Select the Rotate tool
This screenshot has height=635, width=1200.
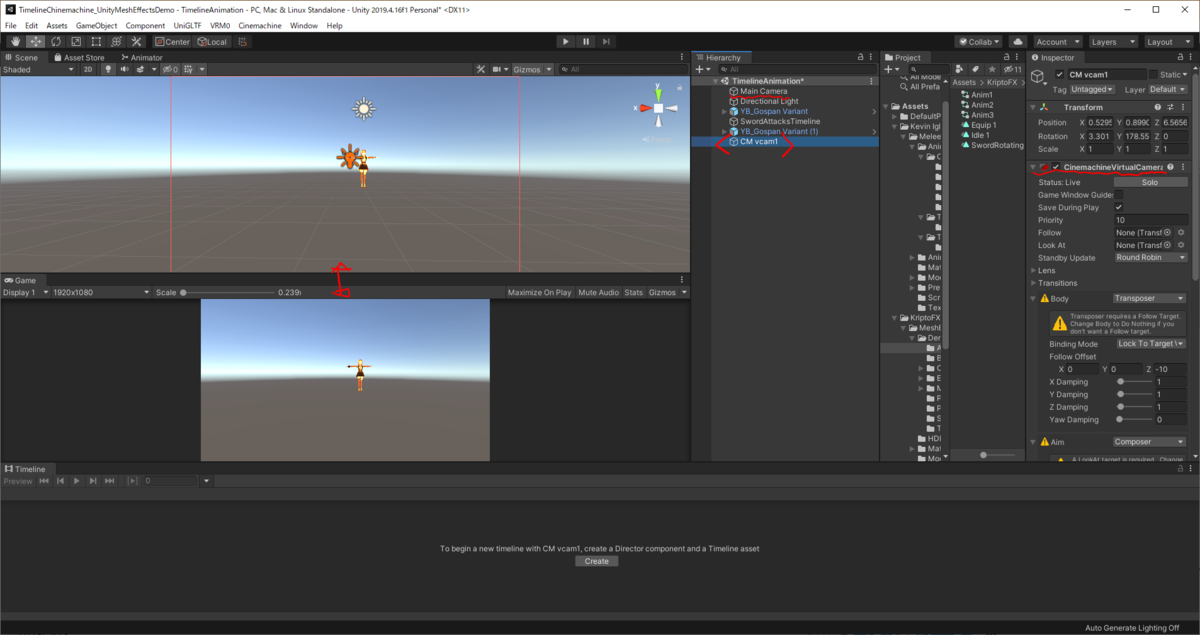click(56, 41)
